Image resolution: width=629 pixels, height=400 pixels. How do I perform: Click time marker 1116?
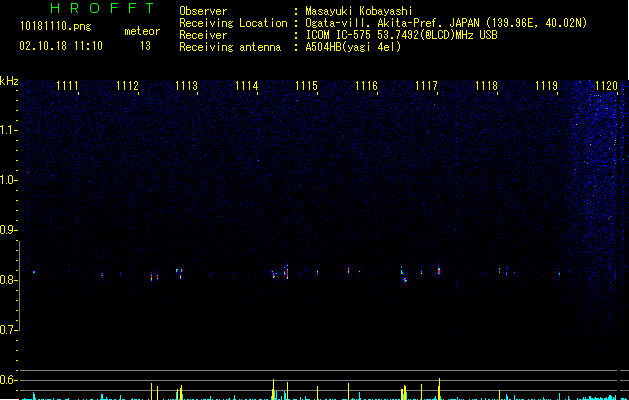point(366,86)
